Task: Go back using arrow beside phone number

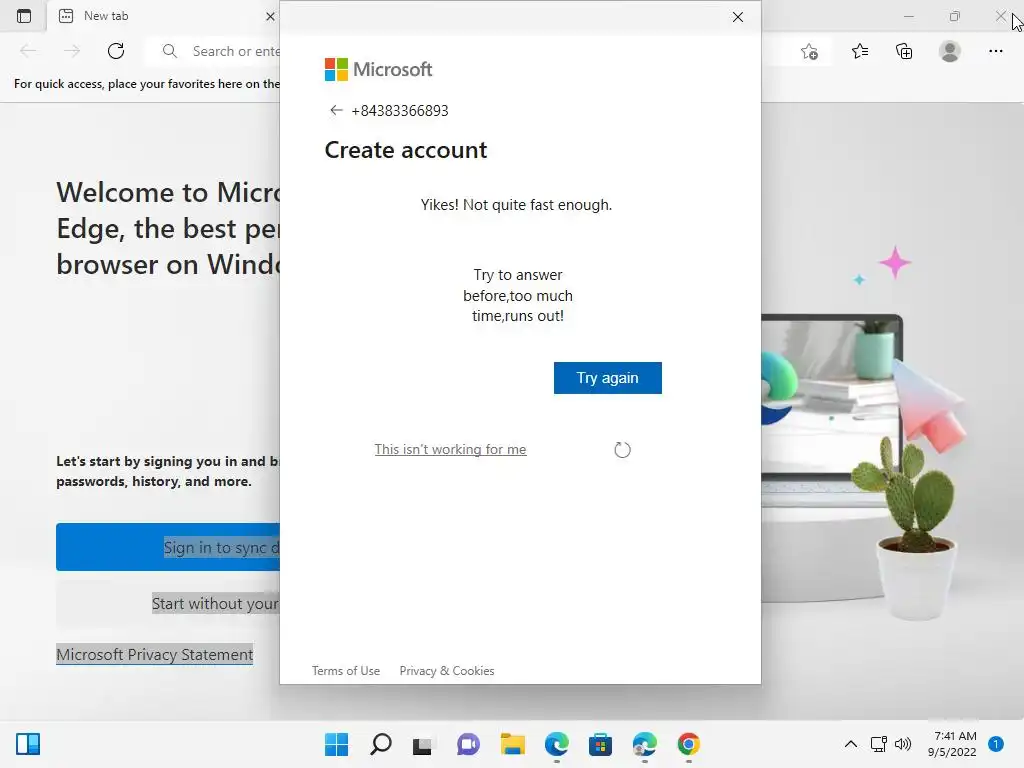Action: pos(336,110)
